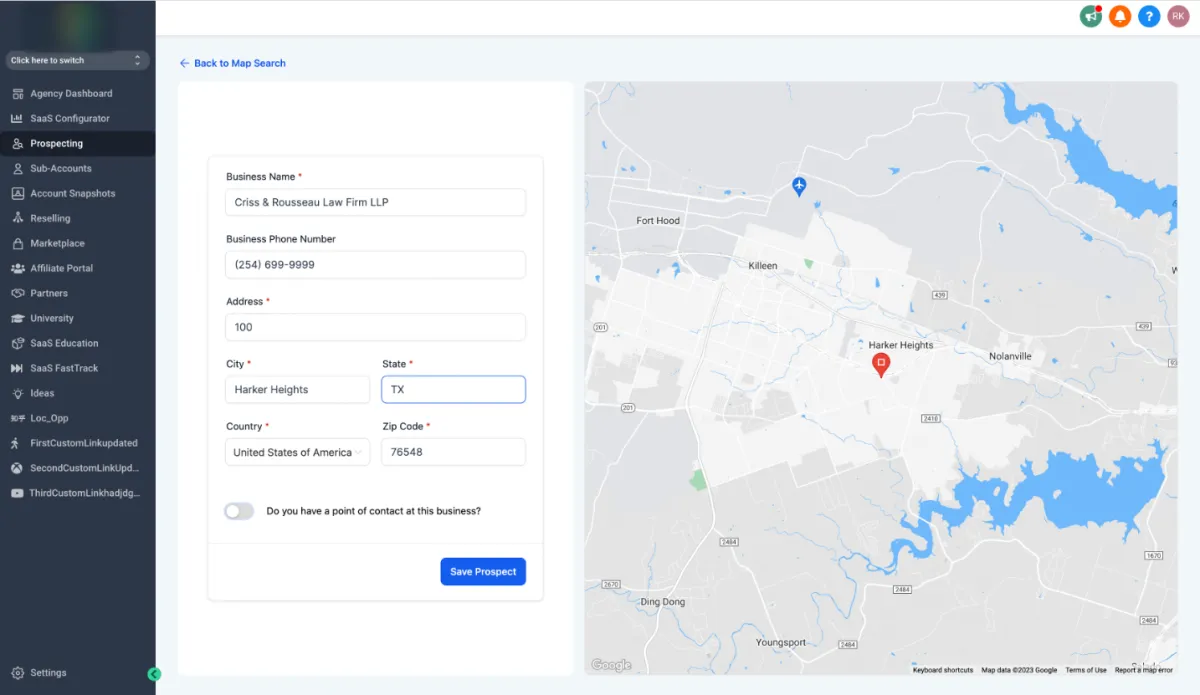
Task: Click the SecondCustomLinkUpd Xbox icon
Action: pyautogui.click(x=18, y=468)
